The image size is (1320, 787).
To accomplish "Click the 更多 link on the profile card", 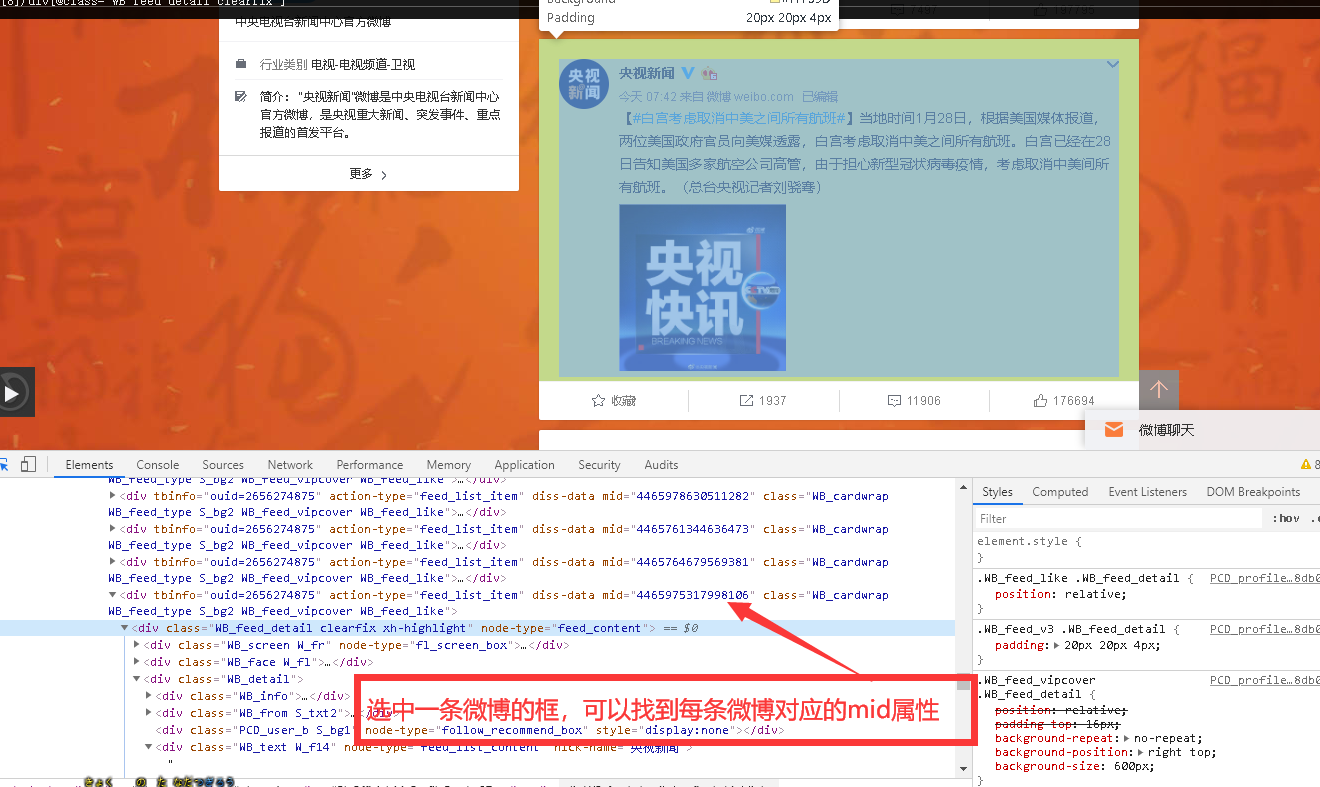I will [368, 174].
